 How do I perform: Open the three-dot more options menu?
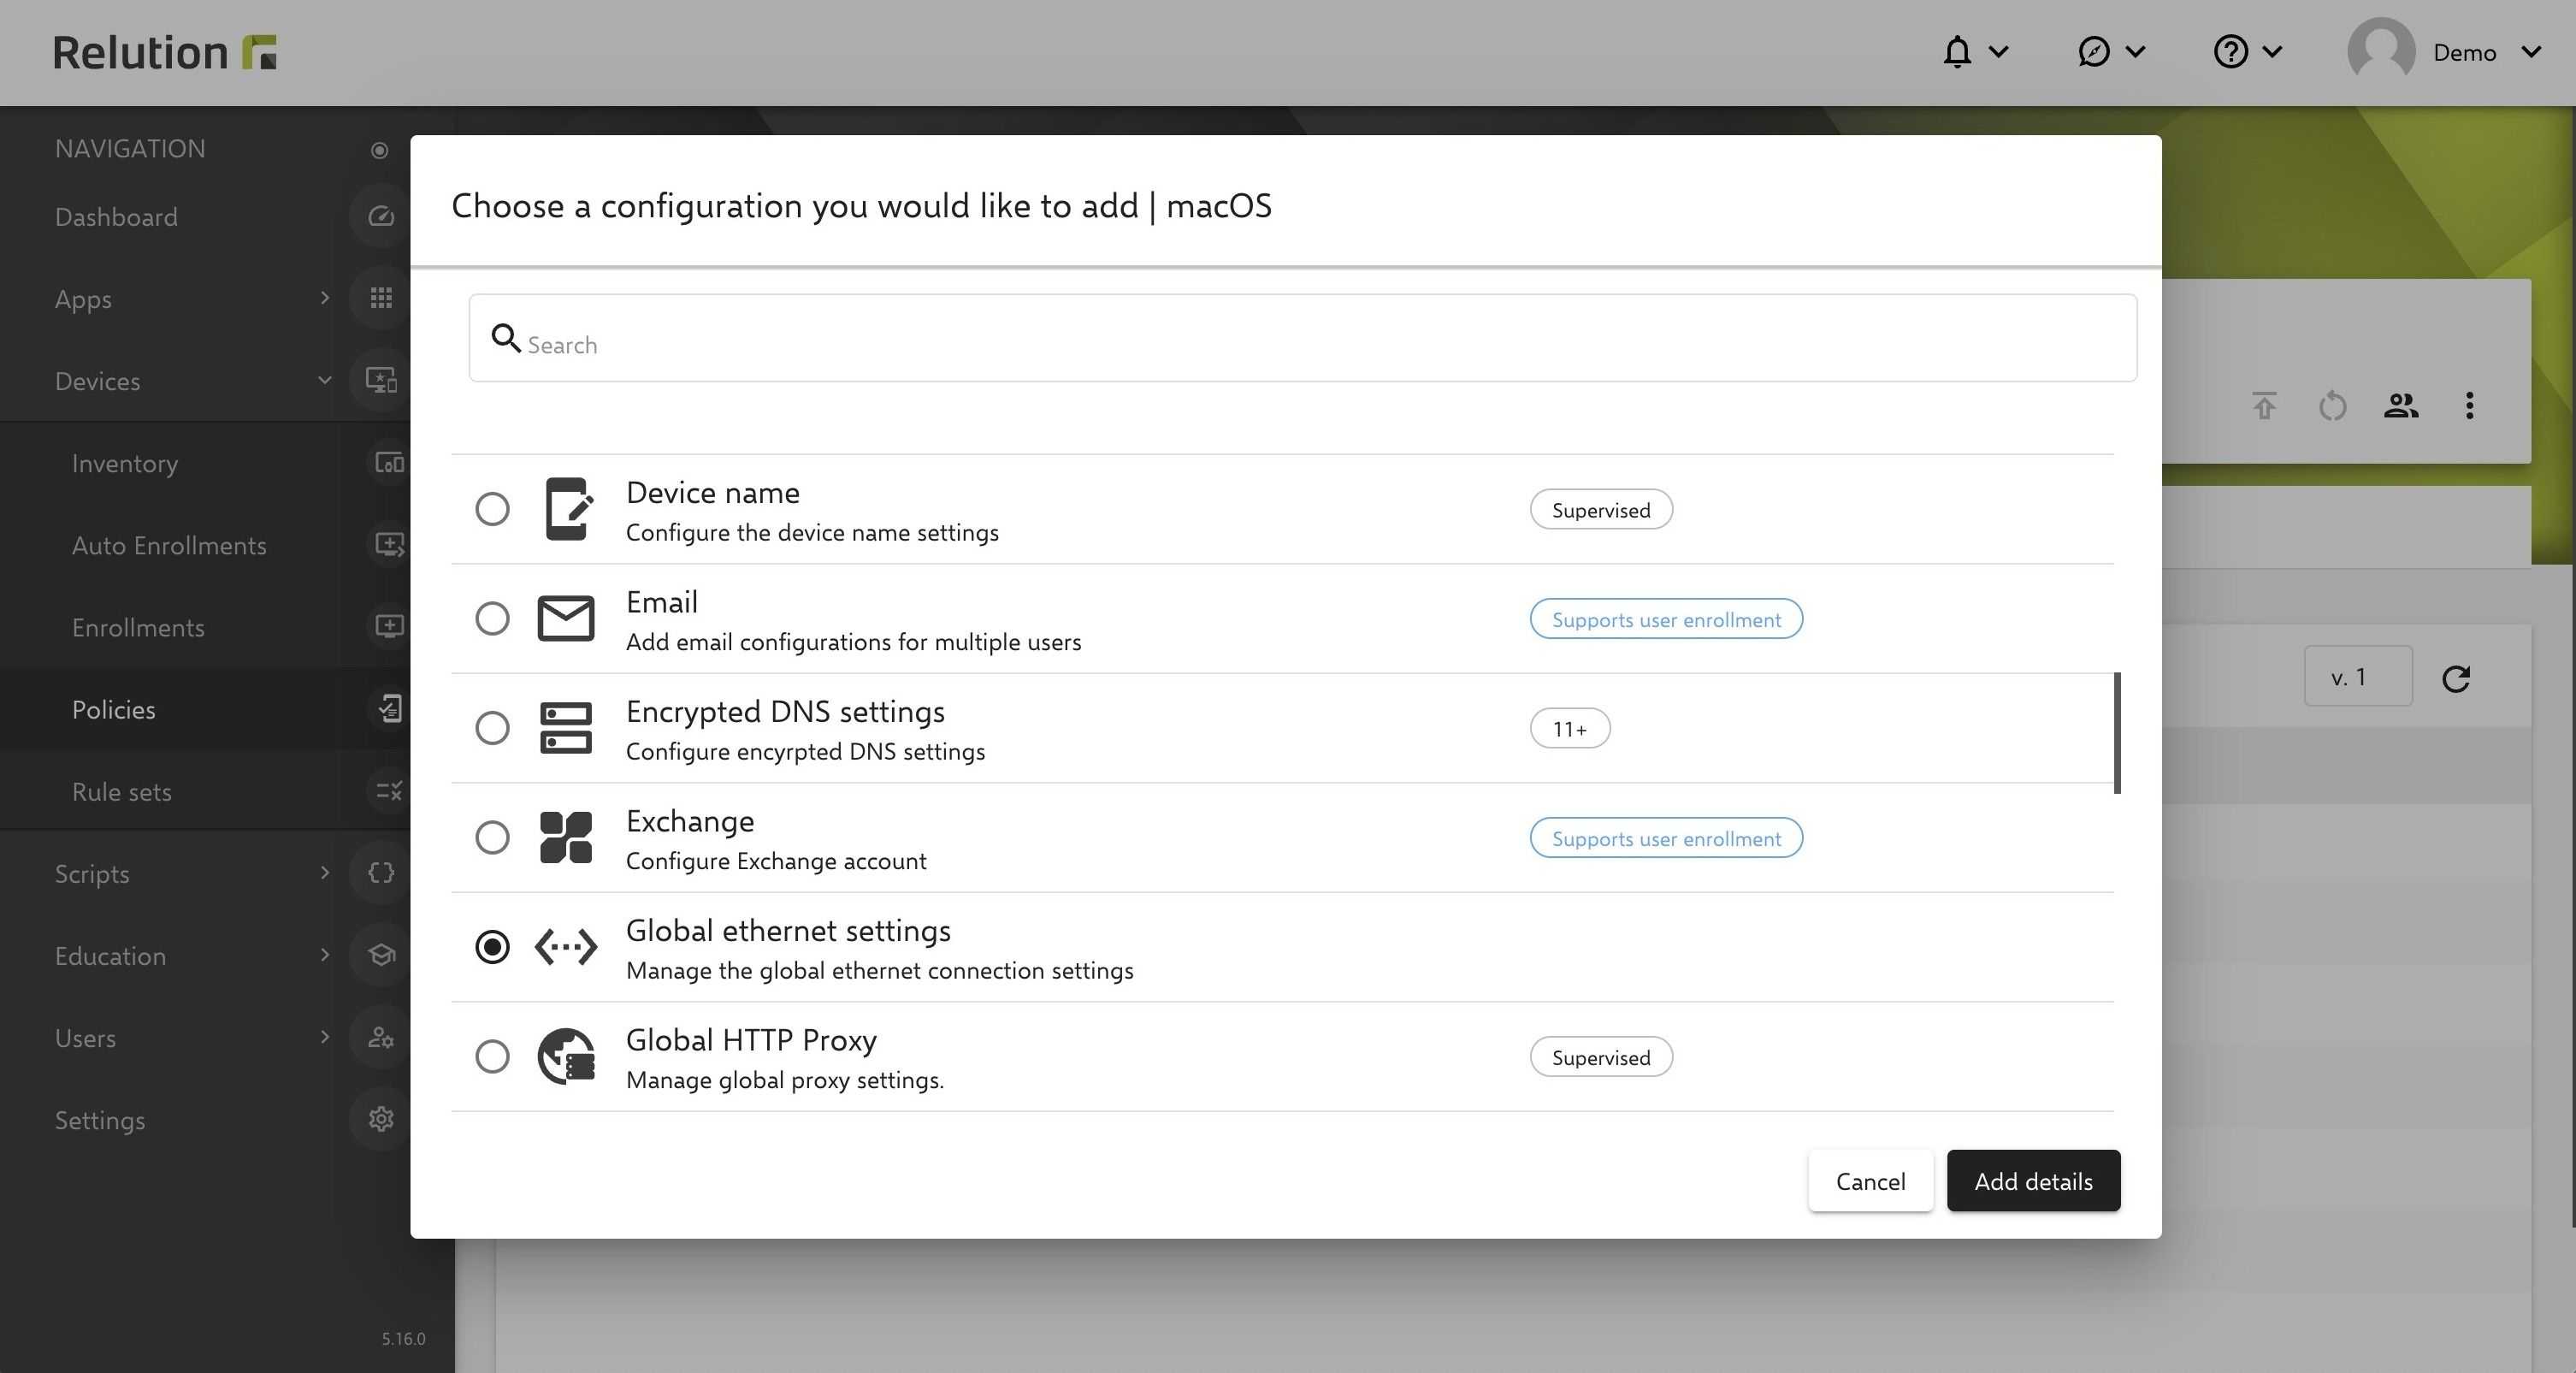pyautogui.click(x=2469, y=406)
